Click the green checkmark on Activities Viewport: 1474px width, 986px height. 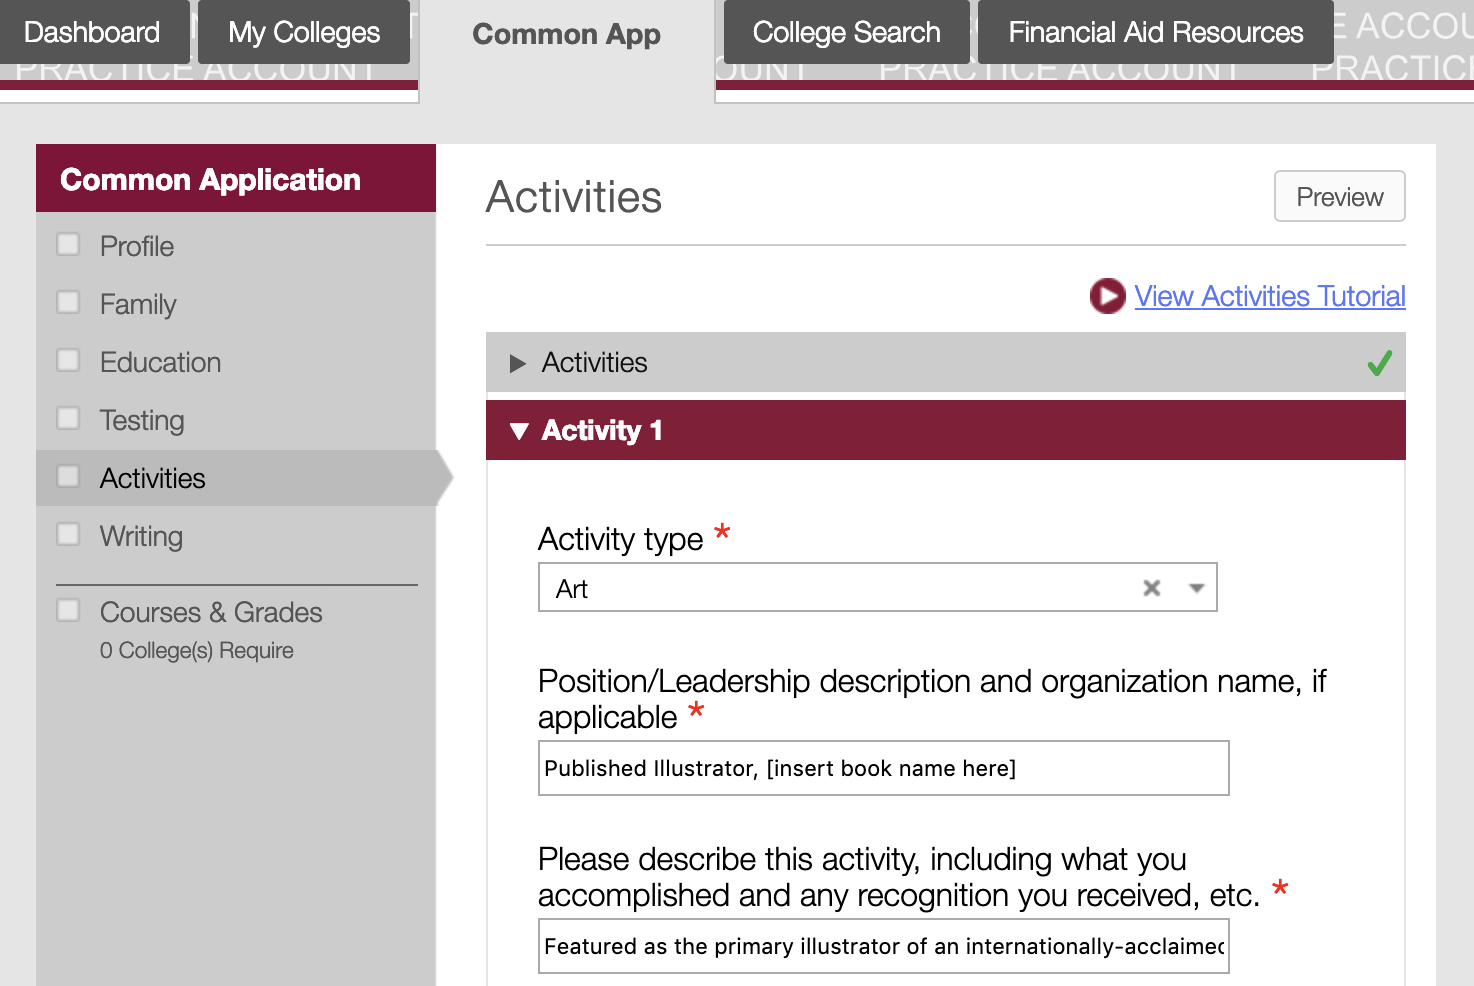point(1379,363)
